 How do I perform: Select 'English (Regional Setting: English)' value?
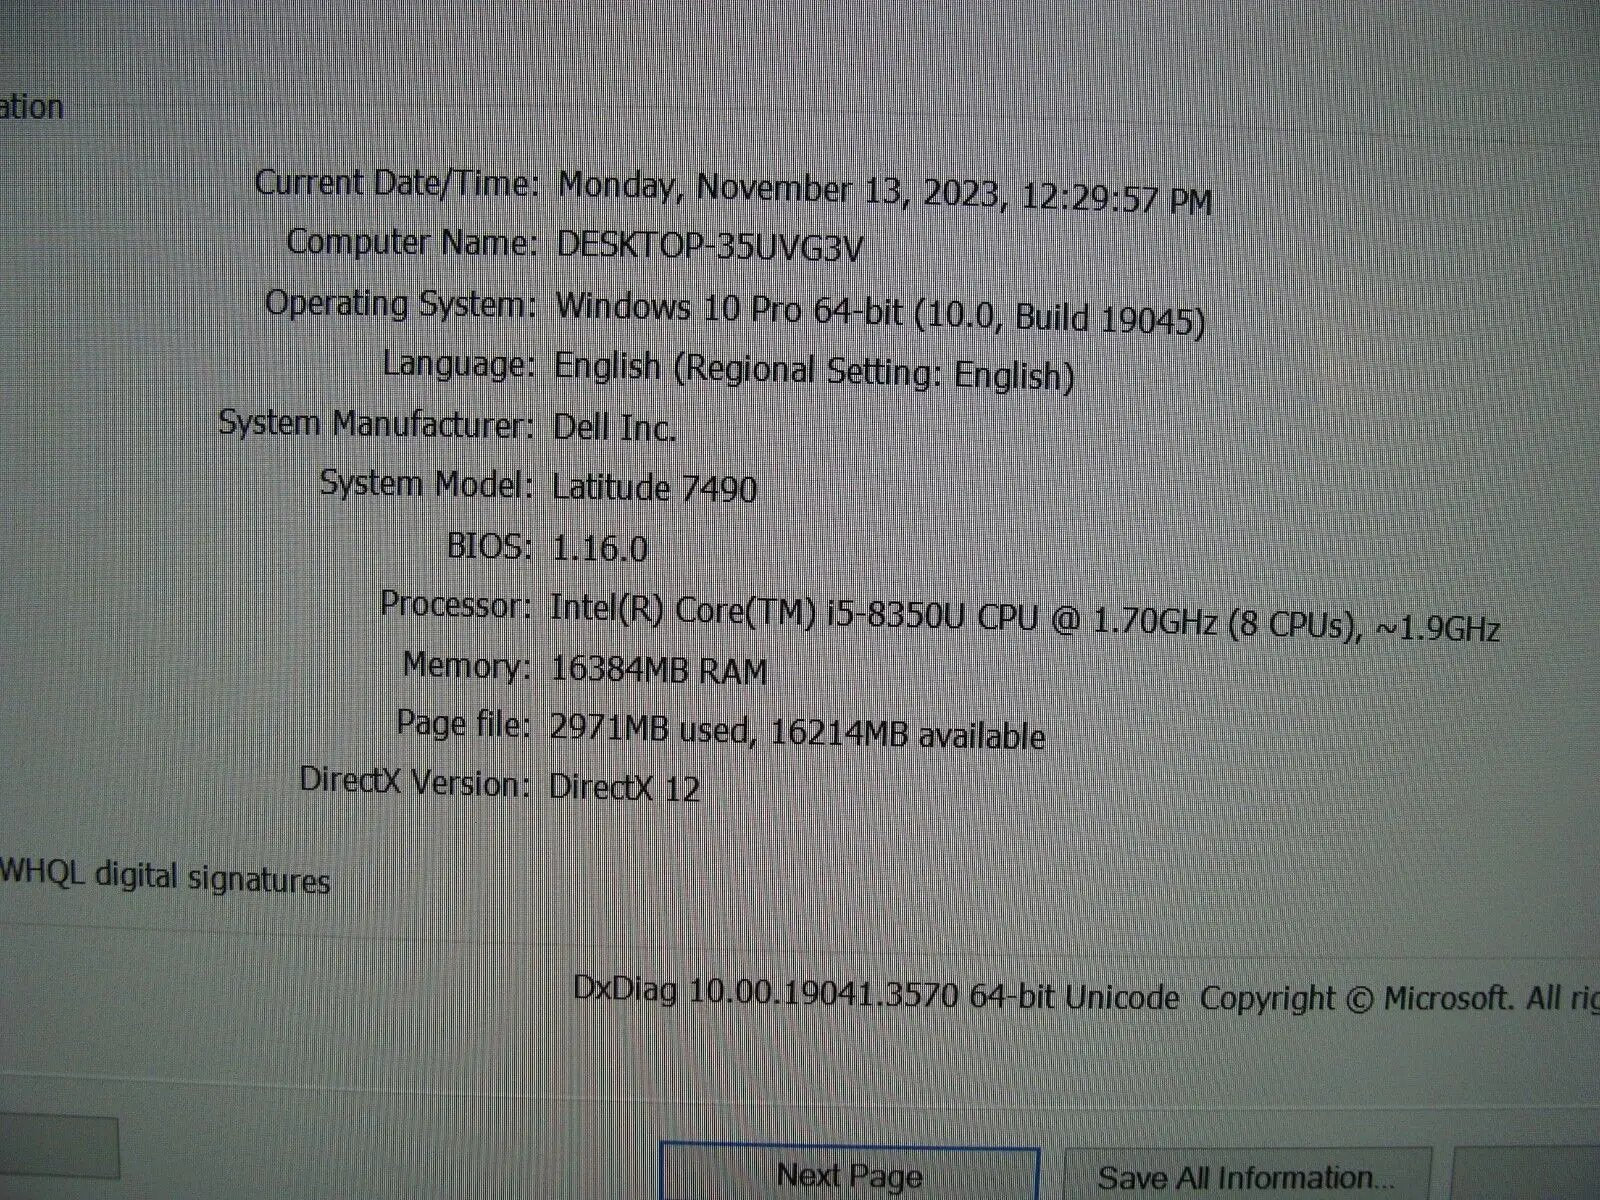(x=814, y=371)
